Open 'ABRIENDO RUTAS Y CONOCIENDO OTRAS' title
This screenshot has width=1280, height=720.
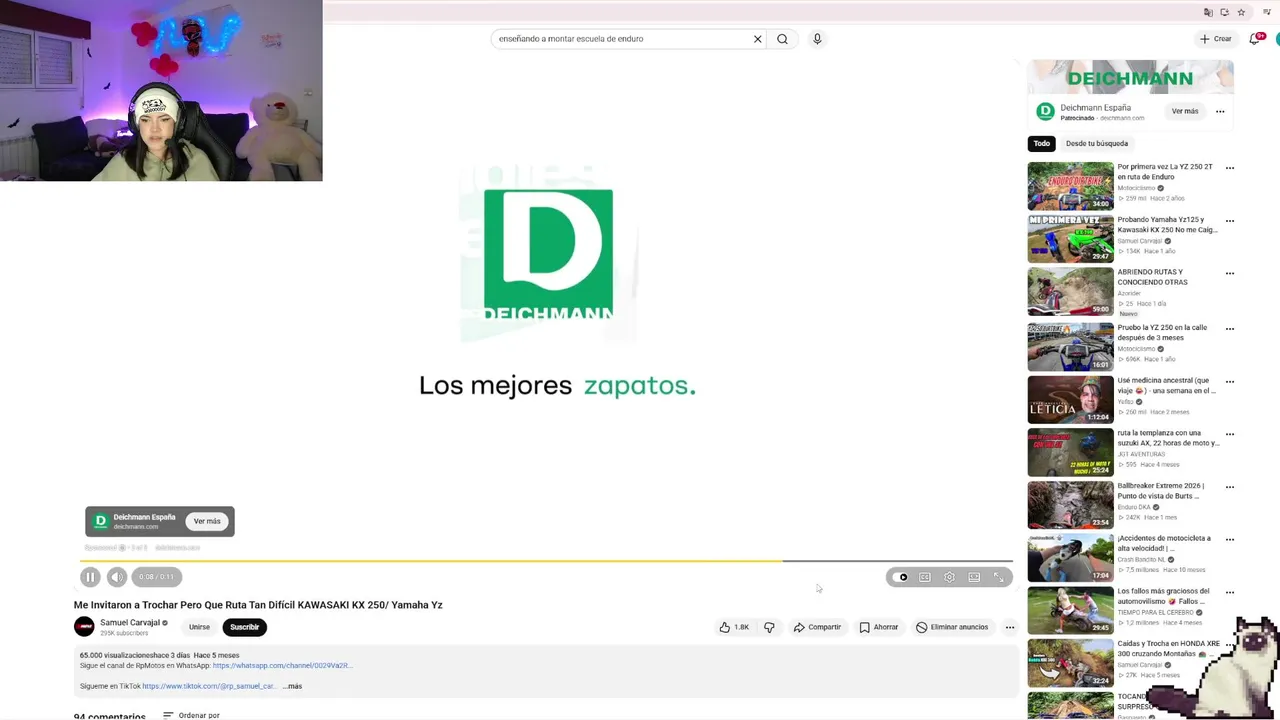click(x=1152, y=277)
